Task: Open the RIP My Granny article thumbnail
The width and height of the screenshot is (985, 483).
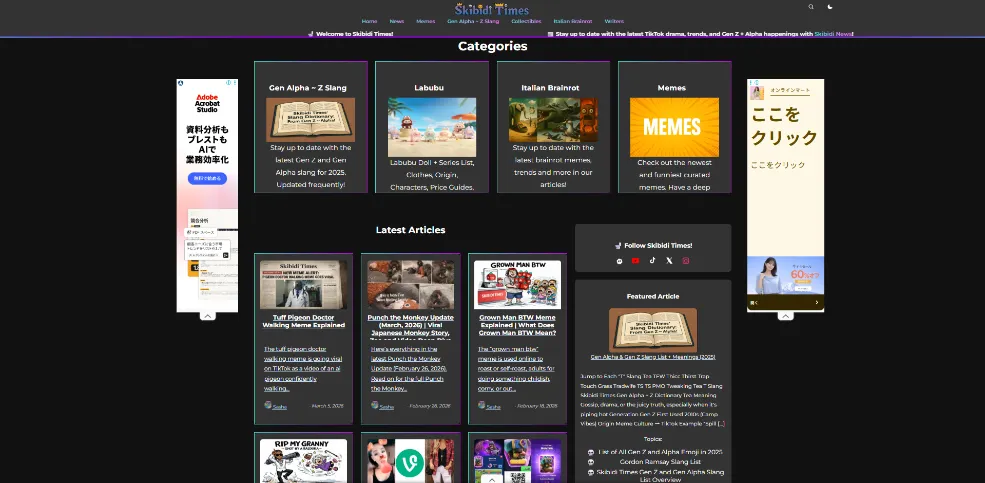Action: (303, 460)
